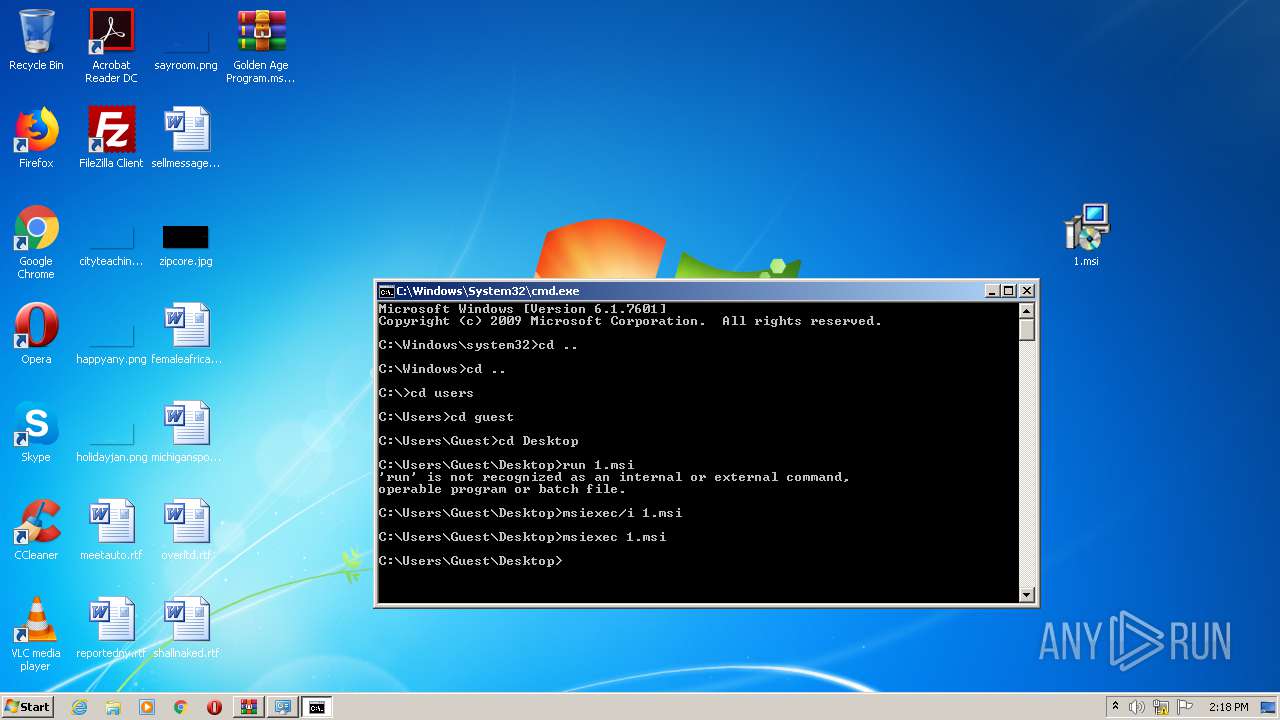Click the 'cd Desktop' command line
Image resolution: width=1280 pixels, height=720 pixels.
(x=478, y=441)
